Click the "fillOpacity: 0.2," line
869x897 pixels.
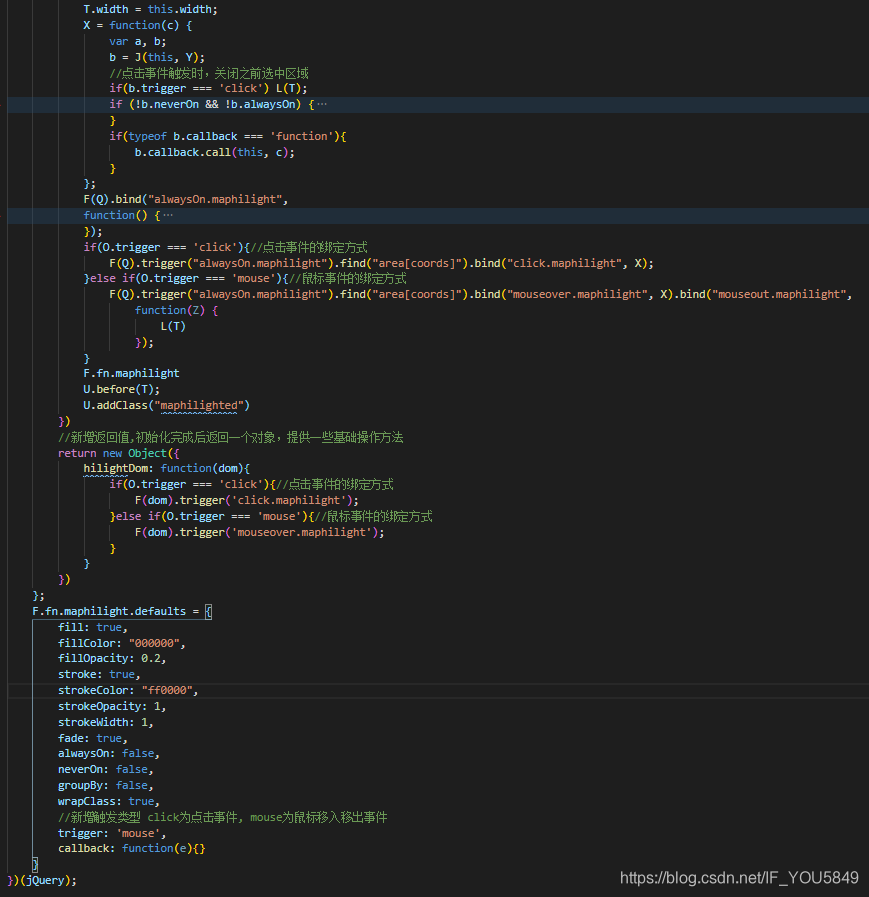pos(112,658)
